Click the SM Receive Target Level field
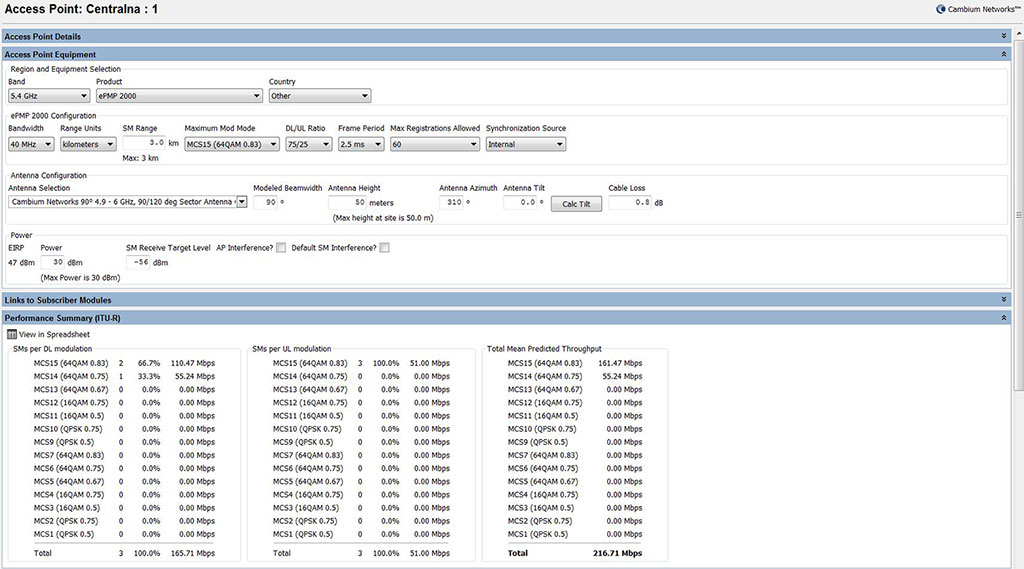Screen dimensions: 1024x569 tap(138, 263)
